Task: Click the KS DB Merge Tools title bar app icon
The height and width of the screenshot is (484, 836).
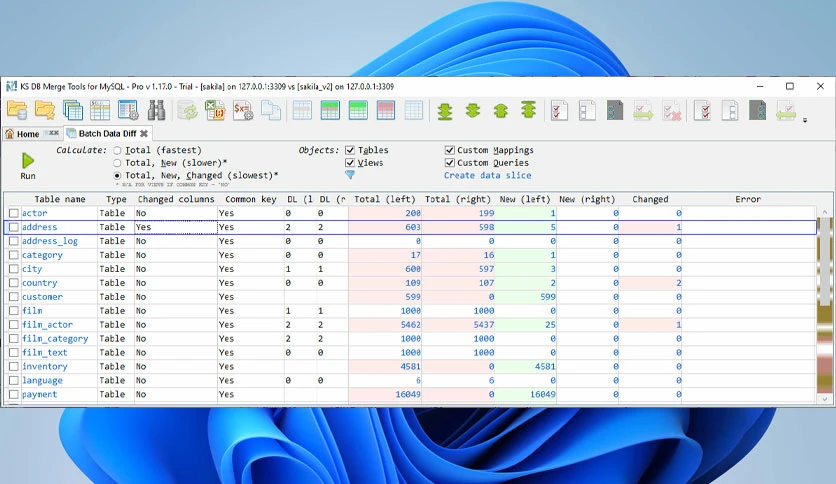Action: pos(11,86)
